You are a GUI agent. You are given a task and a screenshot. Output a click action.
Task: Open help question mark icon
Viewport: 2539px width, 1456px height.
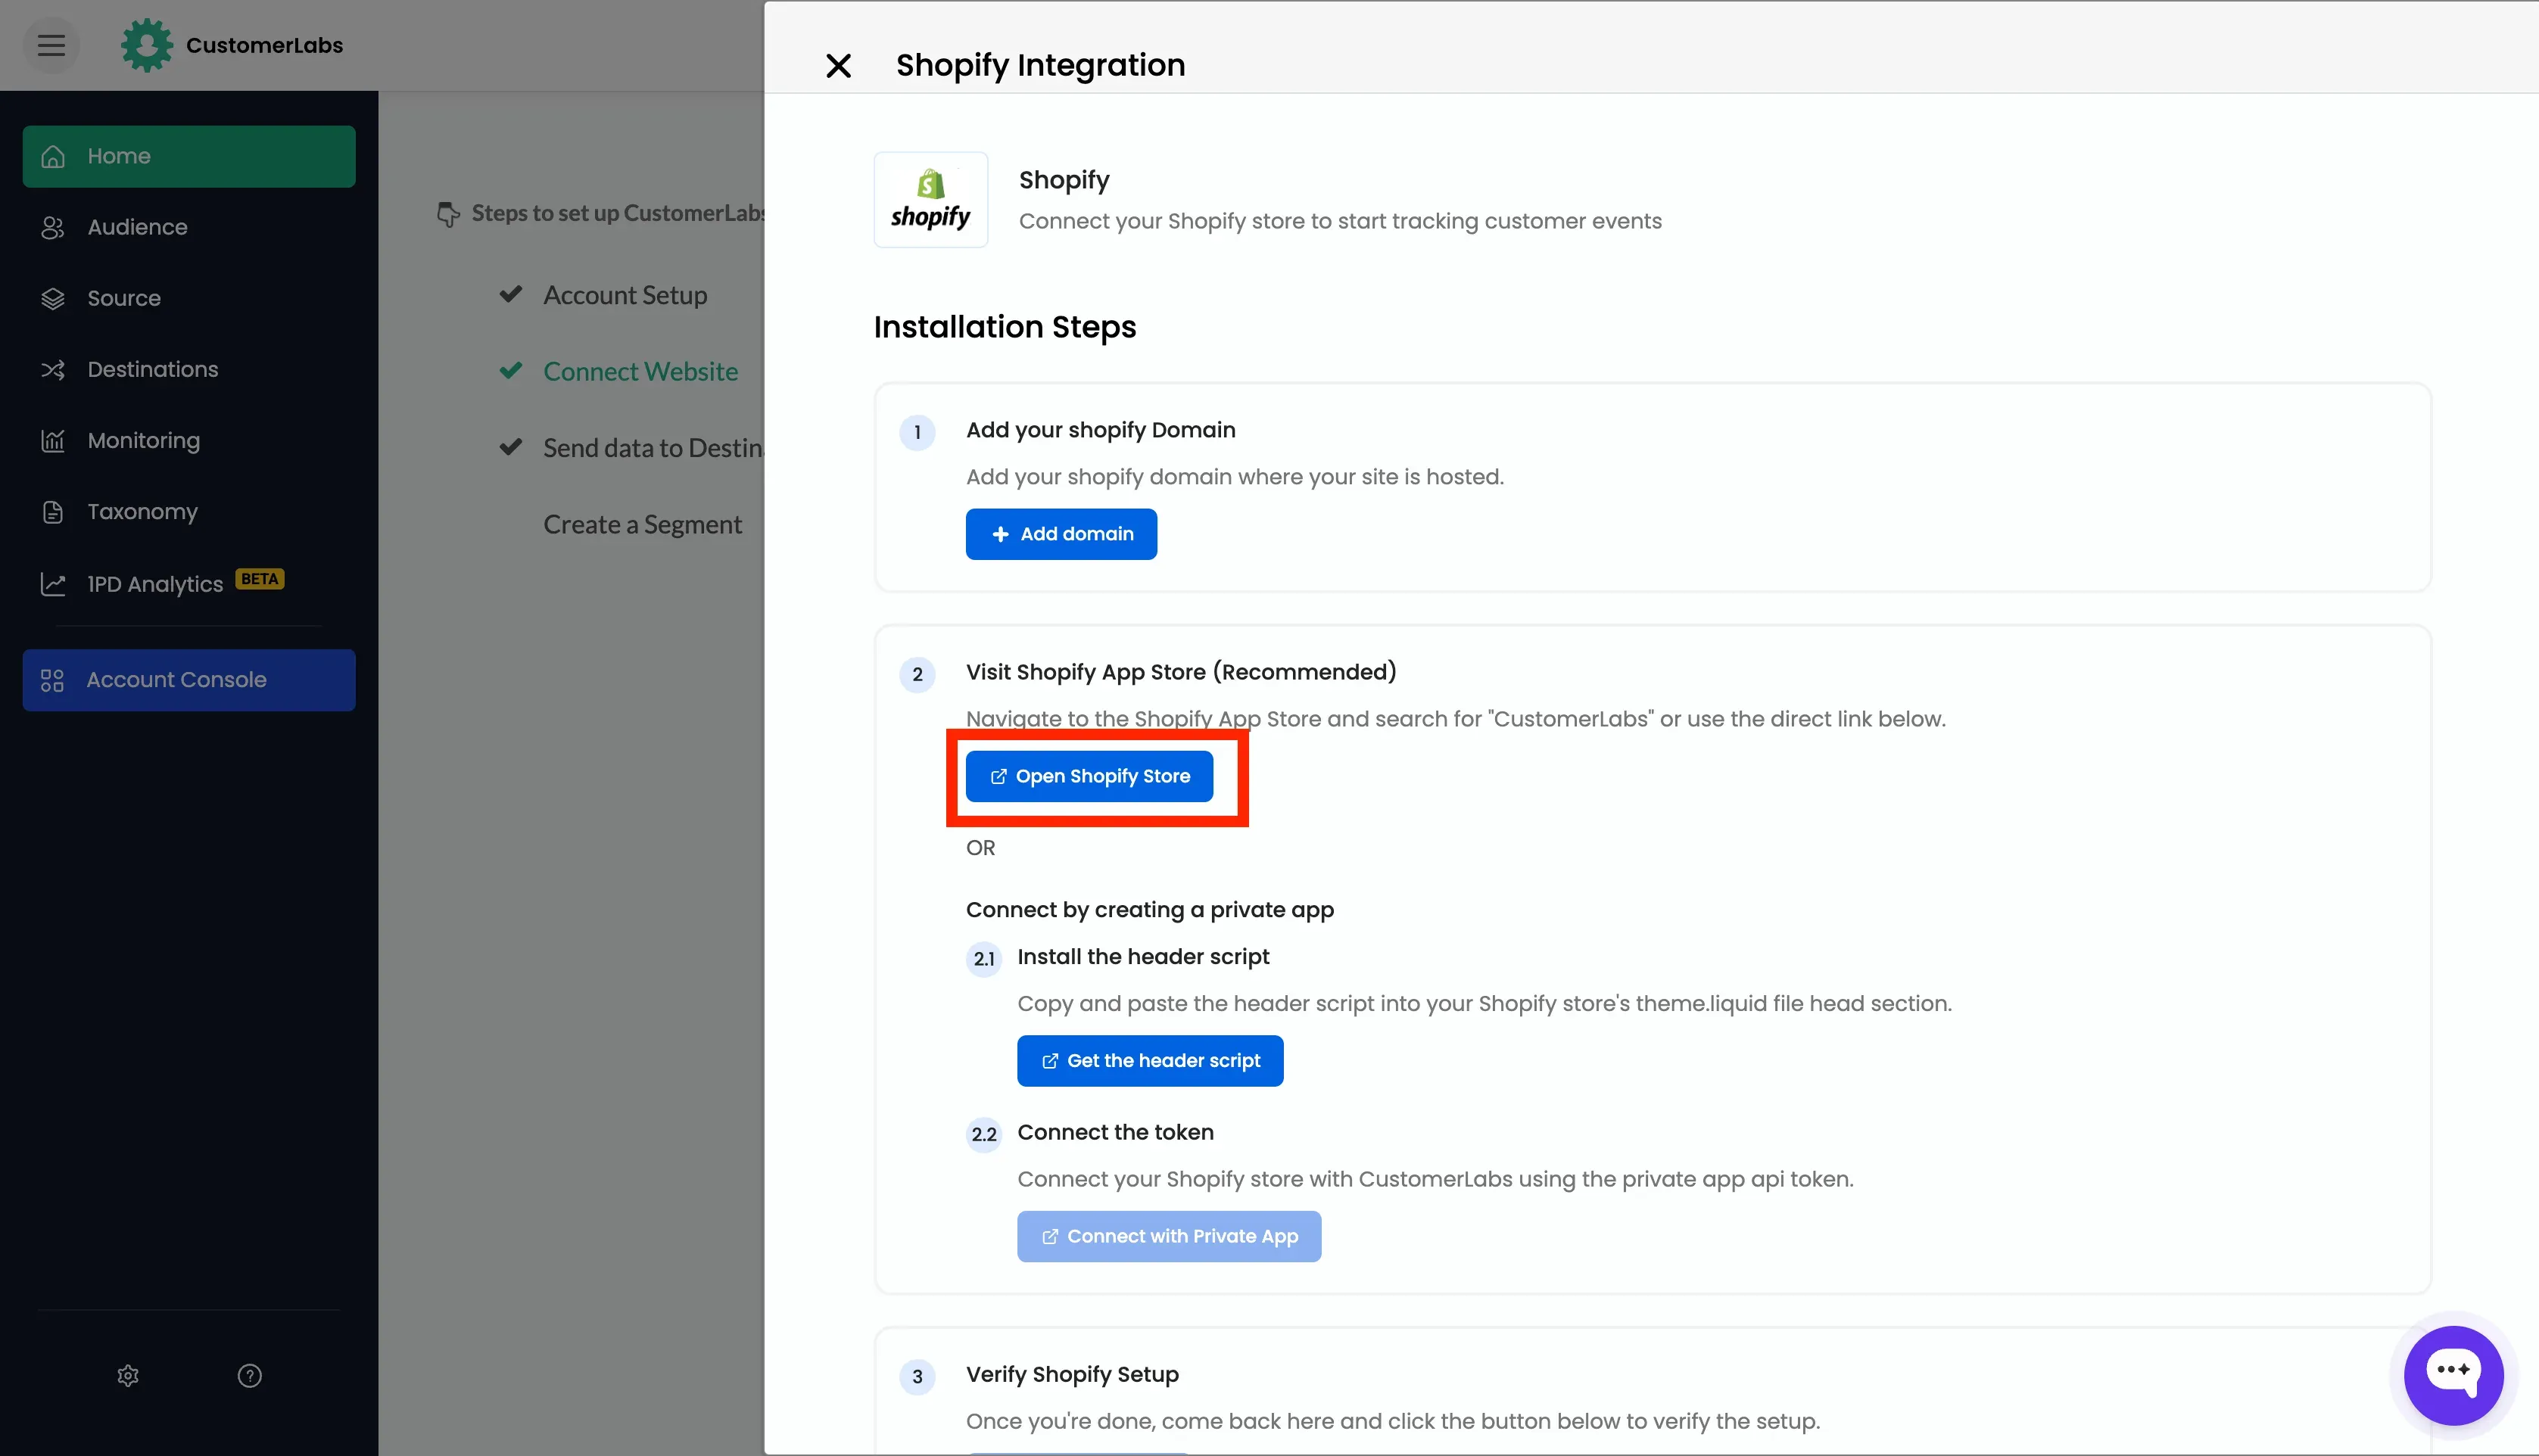pos(250,1375)
